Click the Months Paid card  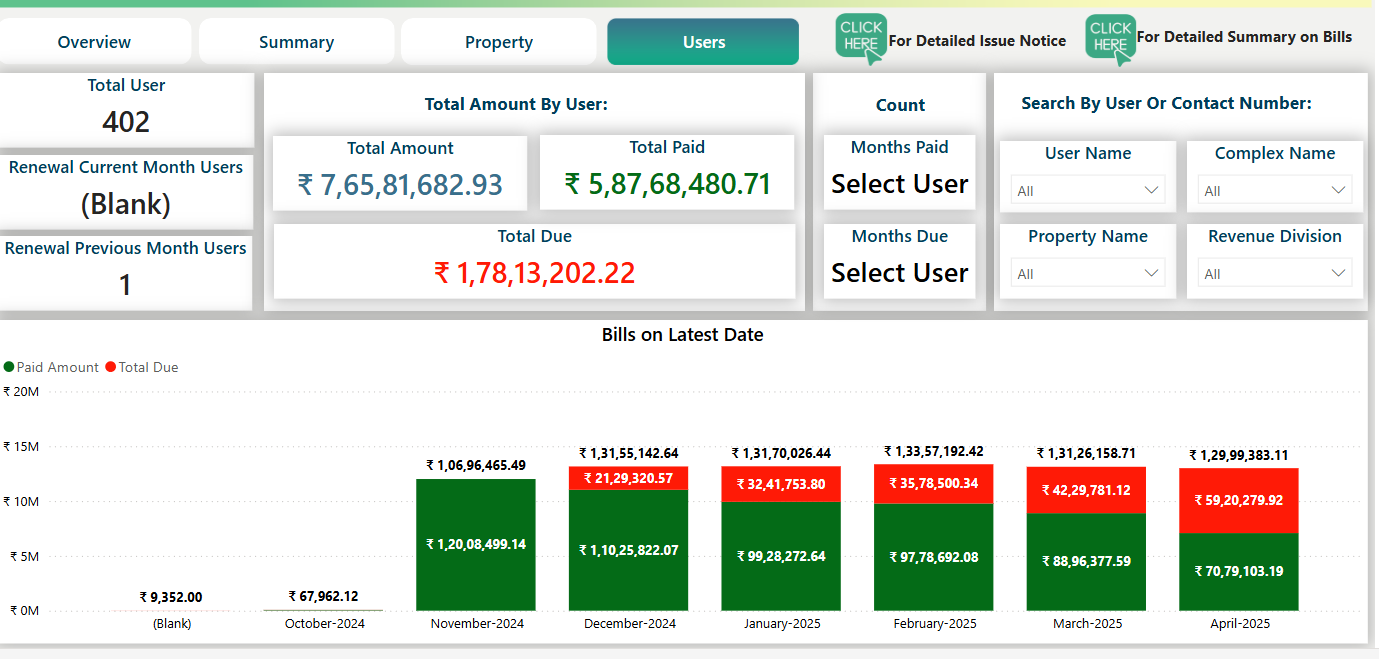899,172
